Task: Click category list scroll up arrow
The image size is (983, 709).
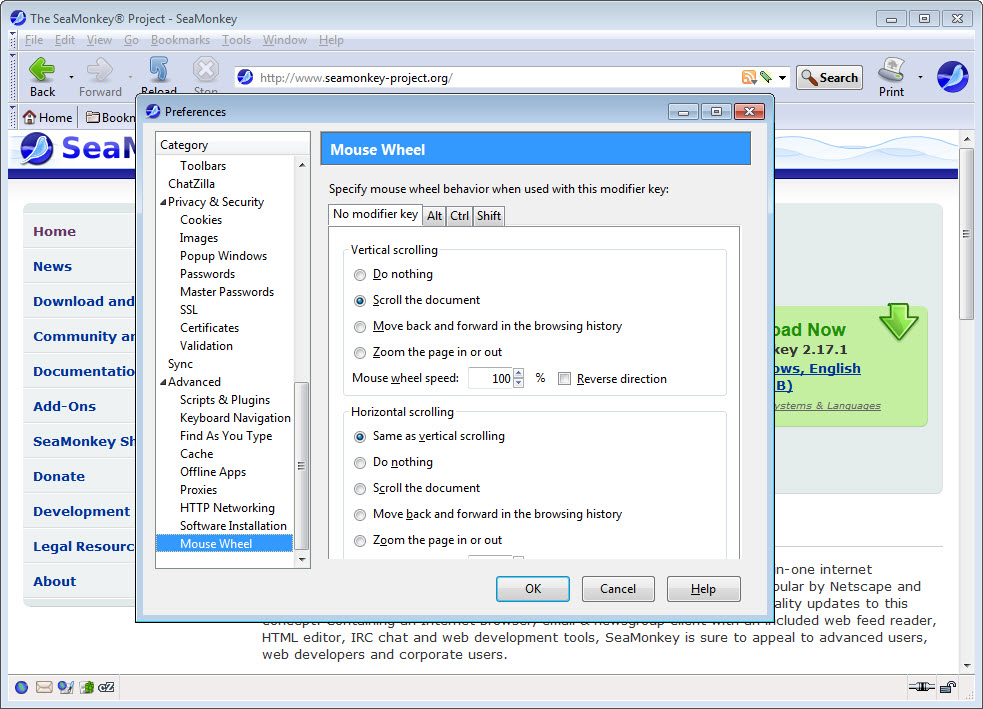Action: 302,165
